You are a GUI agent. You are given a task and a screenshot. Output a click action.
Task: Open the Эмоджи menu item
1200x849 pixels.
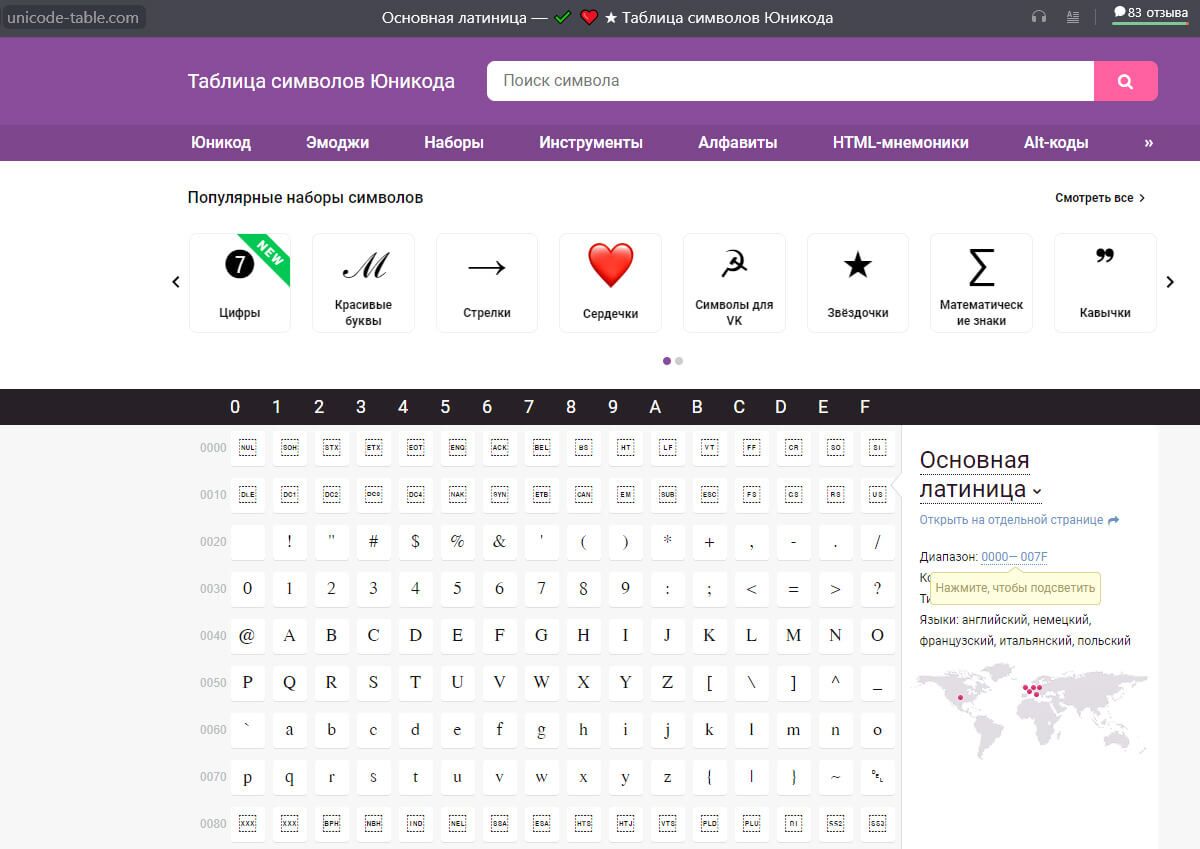tap(337, 142)
